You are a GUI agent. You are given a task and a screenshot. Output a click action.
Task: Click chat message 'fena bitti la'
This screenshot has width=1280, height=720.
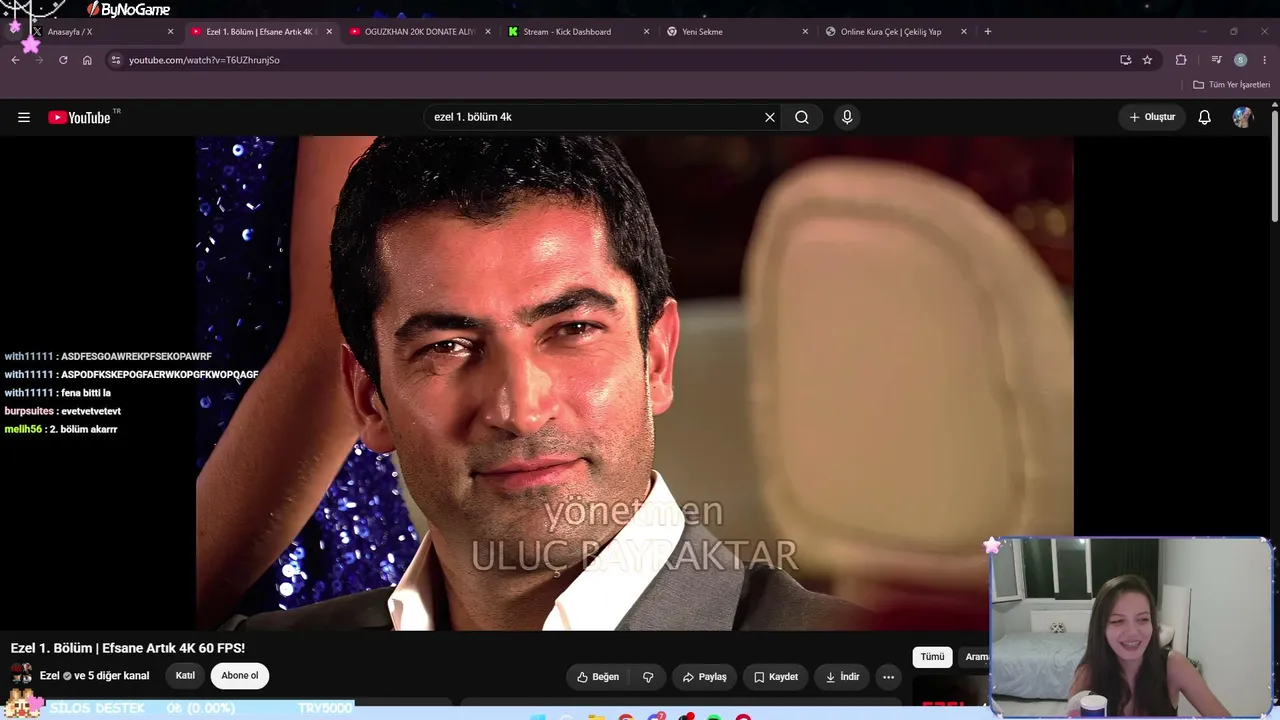point(86,393)
